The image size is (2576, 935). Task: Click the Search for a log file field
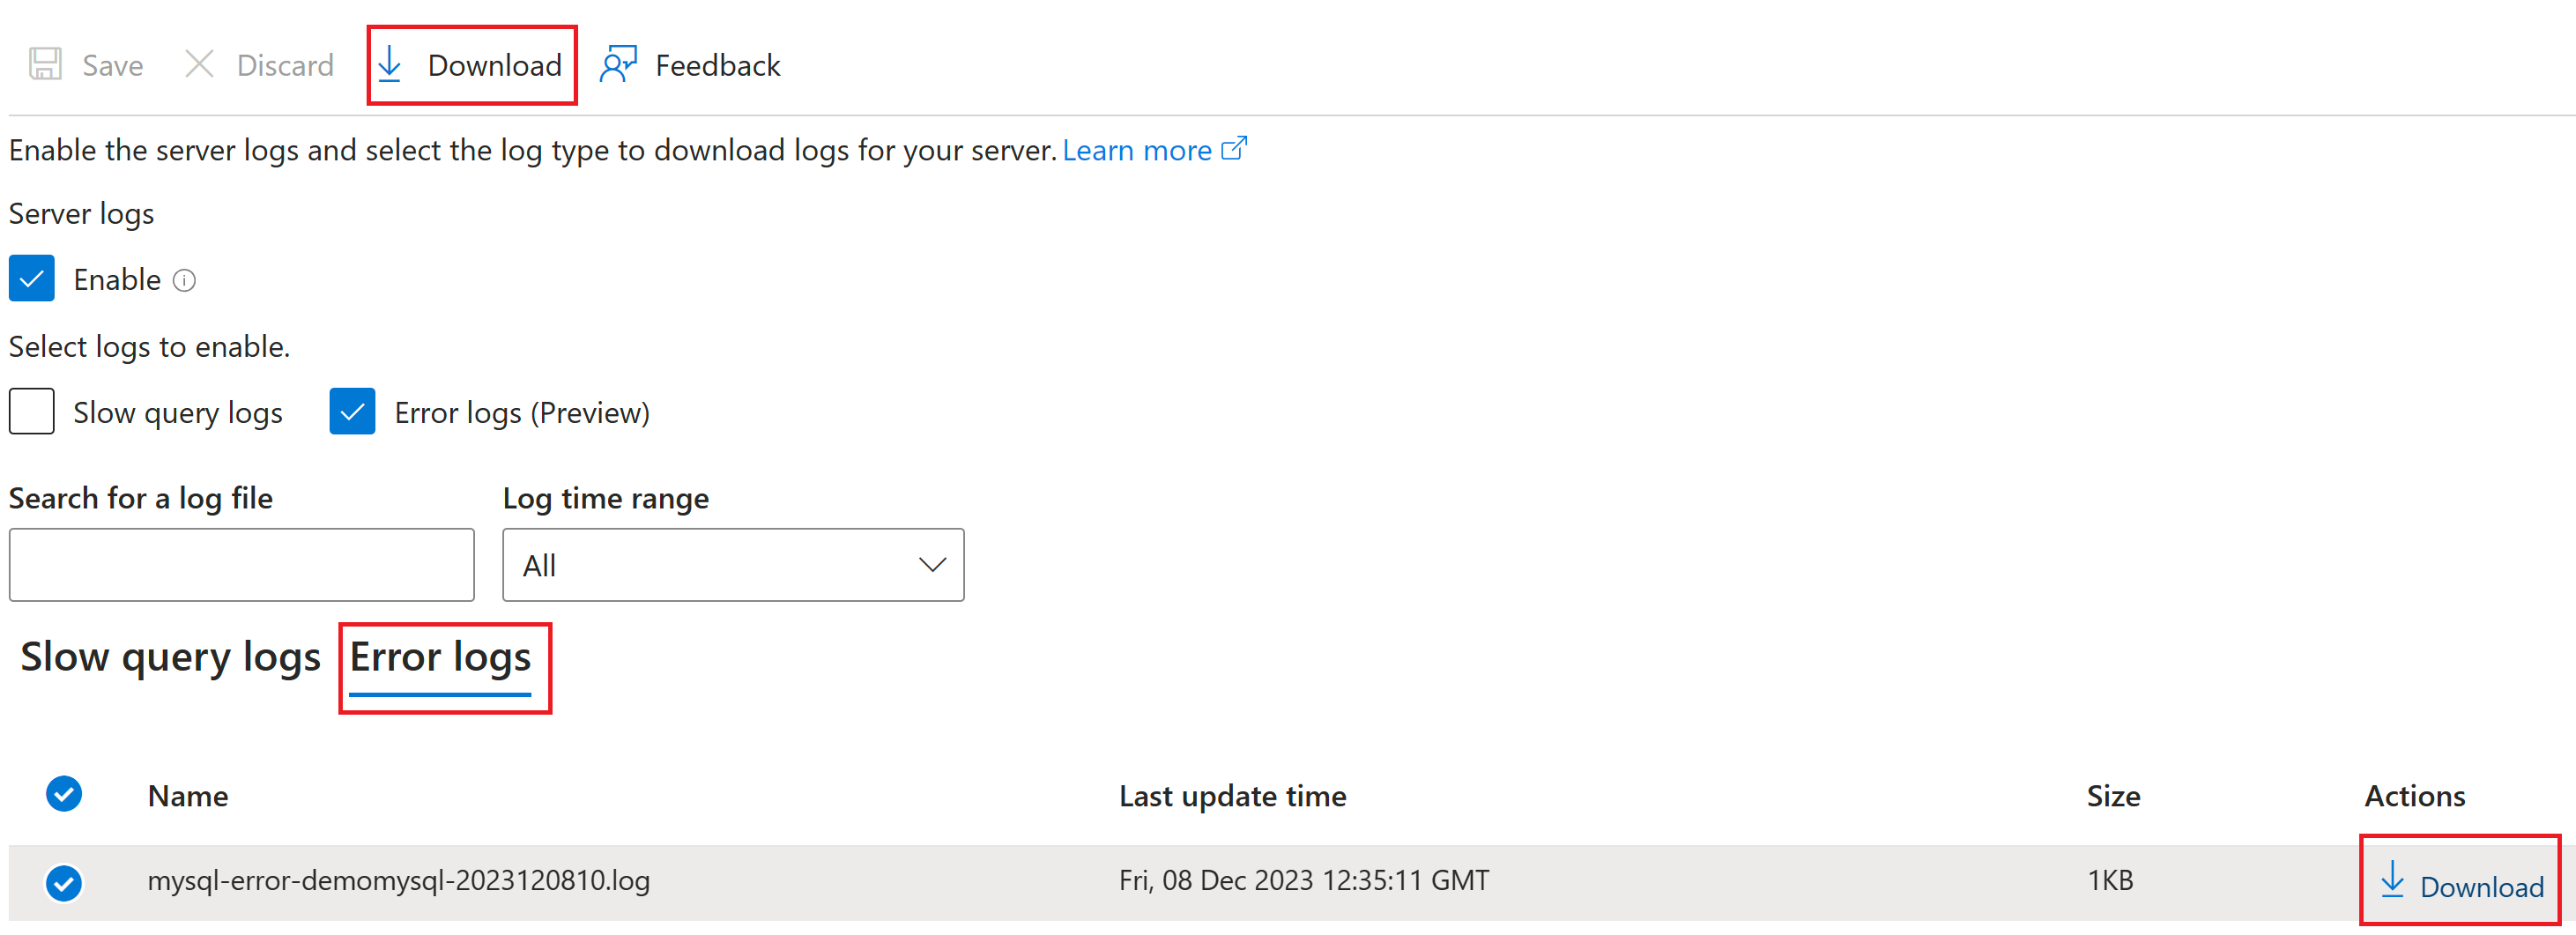pos(242,565)
